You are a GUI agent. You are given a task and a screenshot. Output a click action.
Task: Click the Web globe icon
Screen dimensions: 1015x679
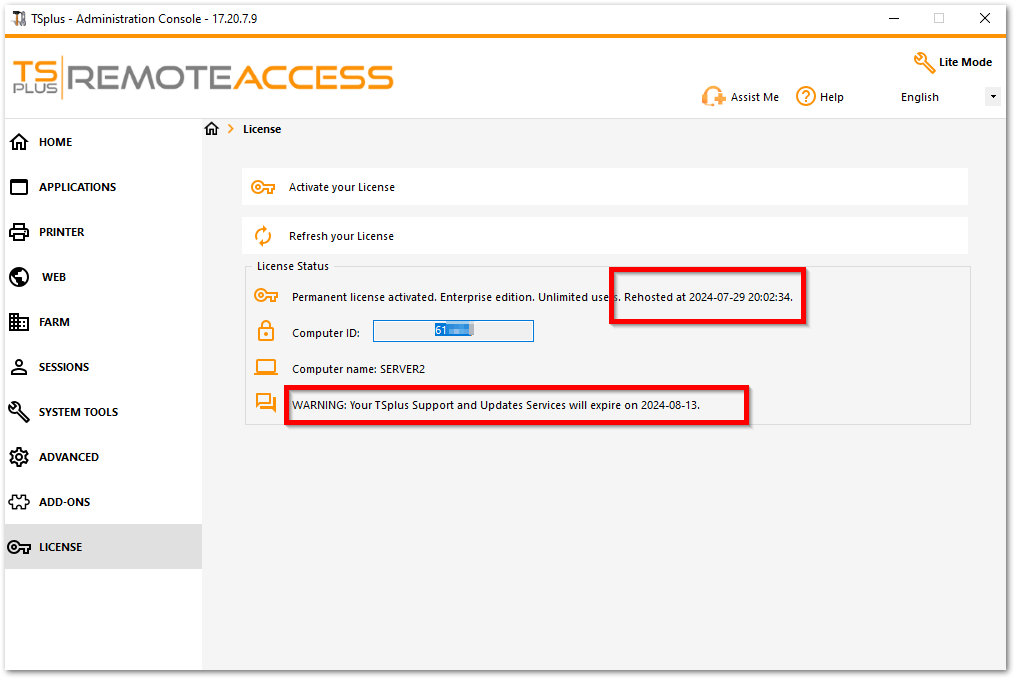coord(19,277)
